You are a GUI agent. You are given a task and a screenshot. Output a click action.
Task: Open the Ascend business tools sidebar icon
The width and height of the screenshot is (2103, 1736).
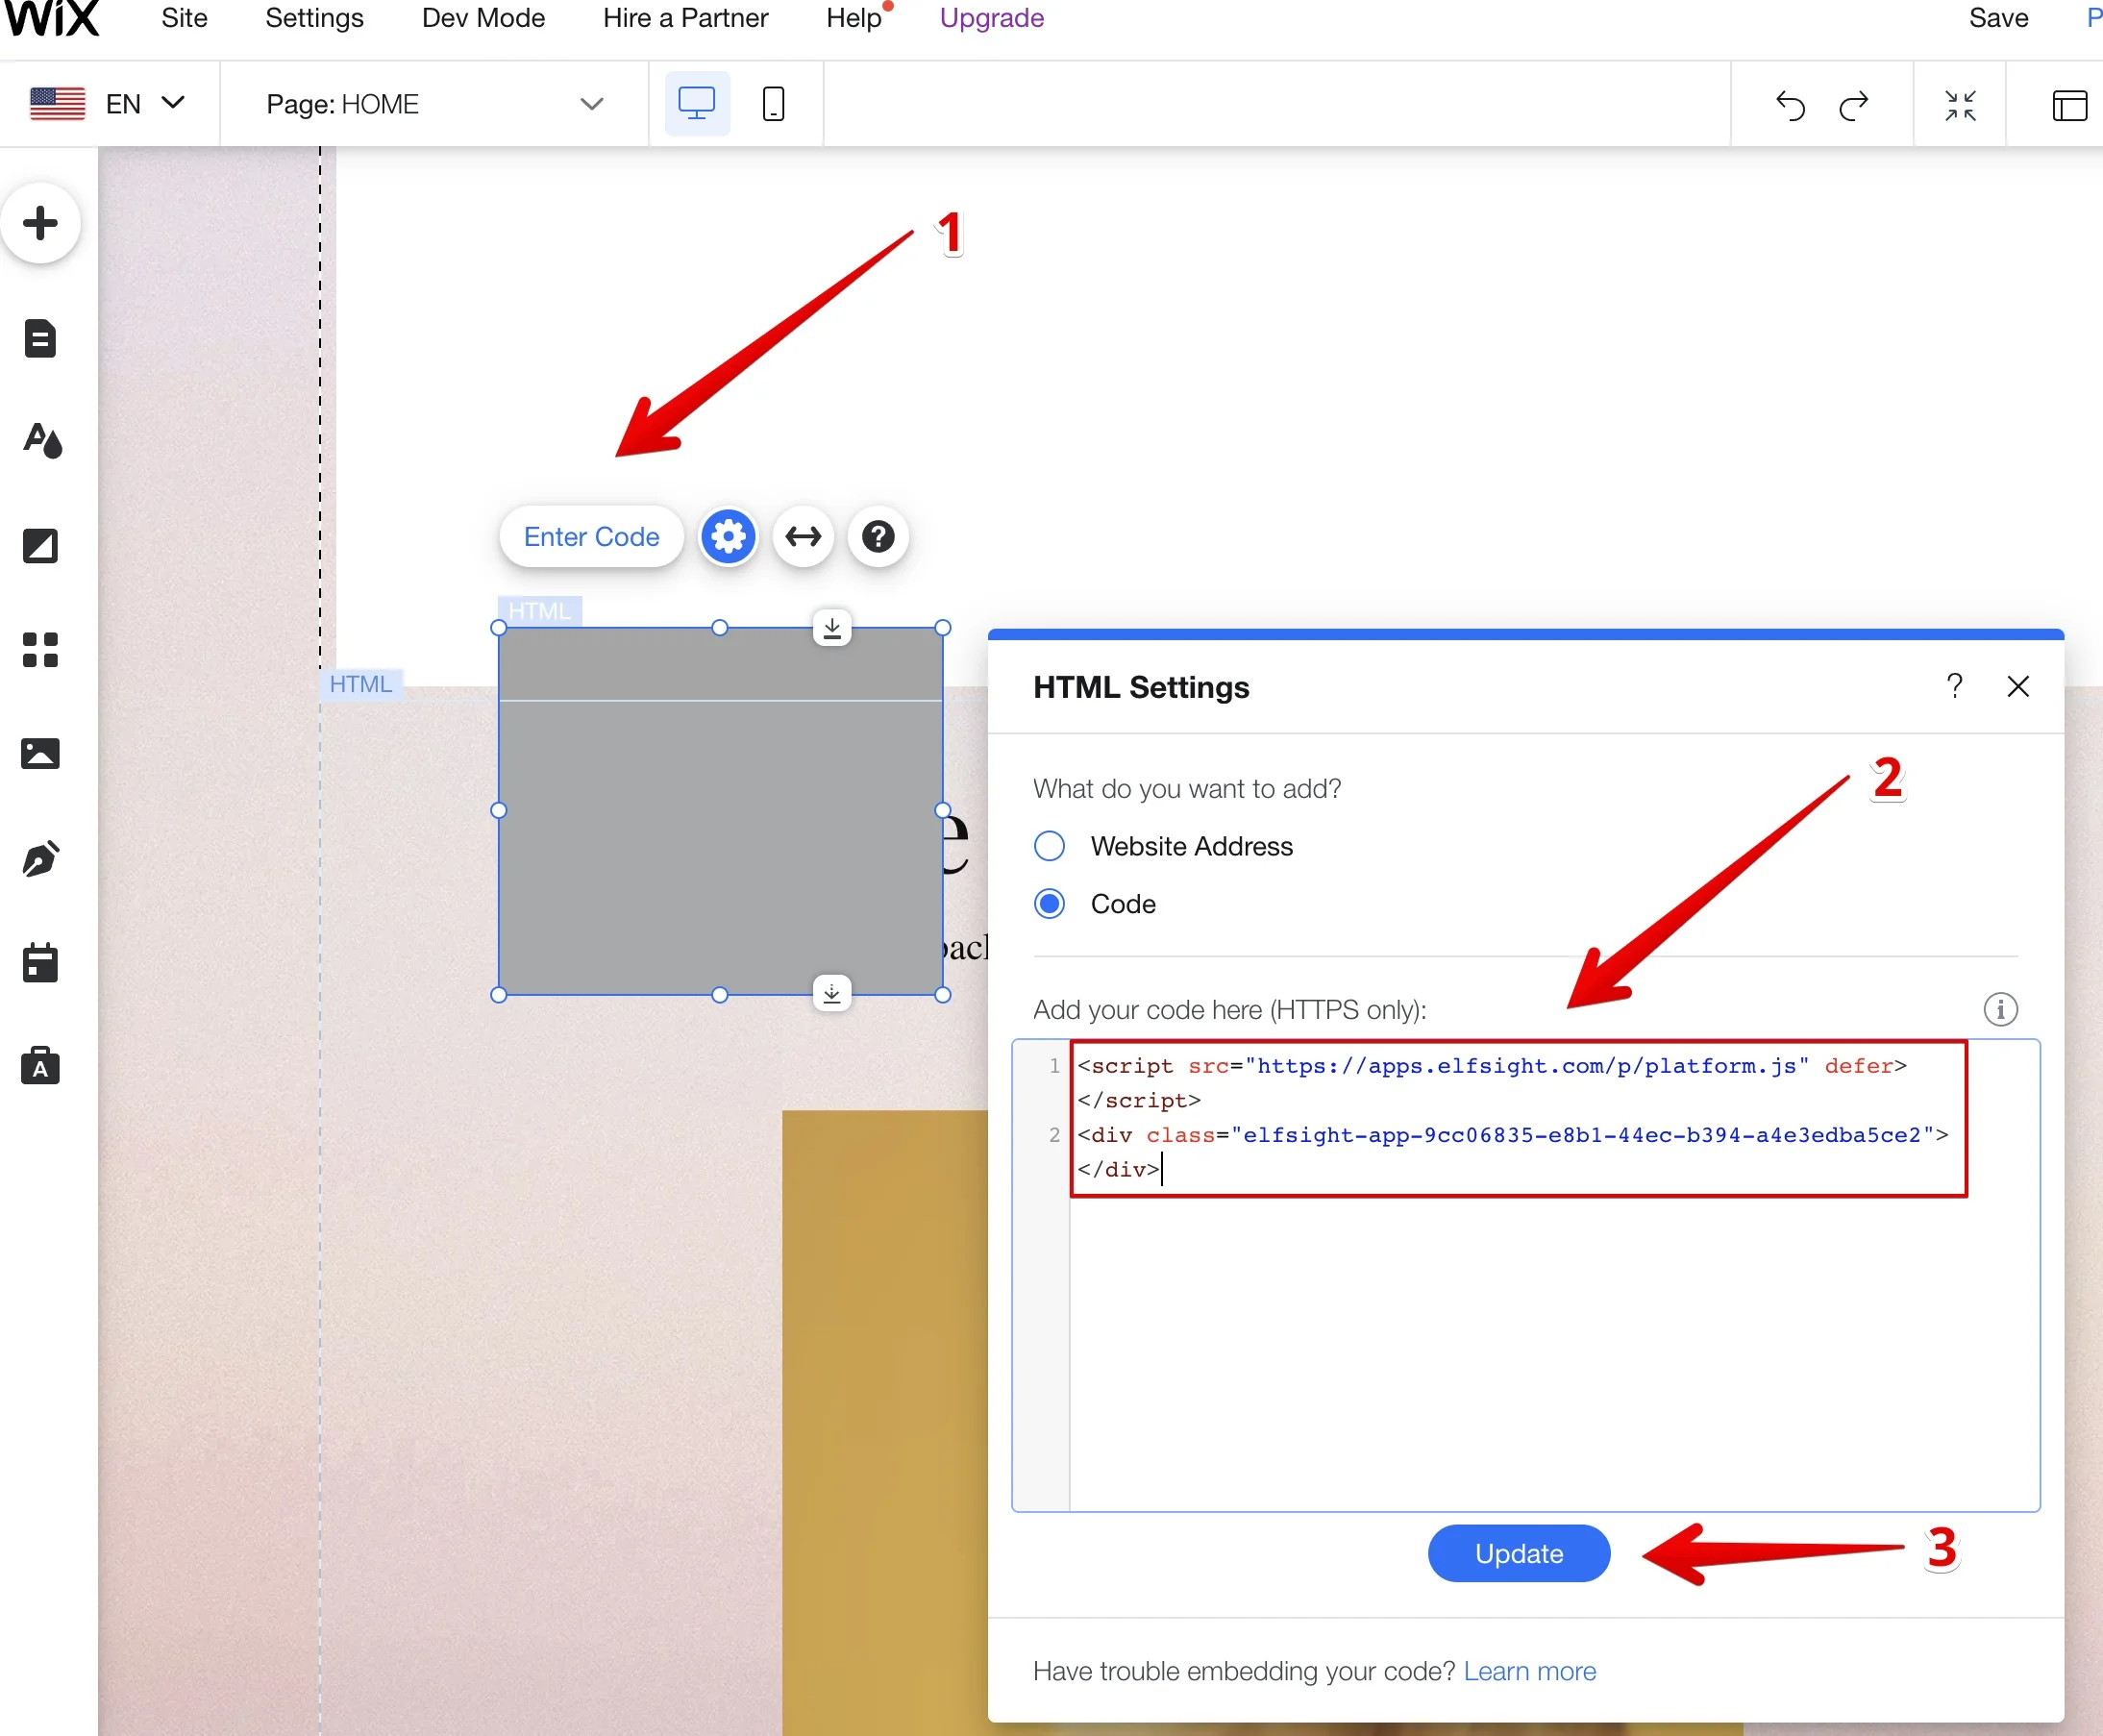coord(40,1066)
